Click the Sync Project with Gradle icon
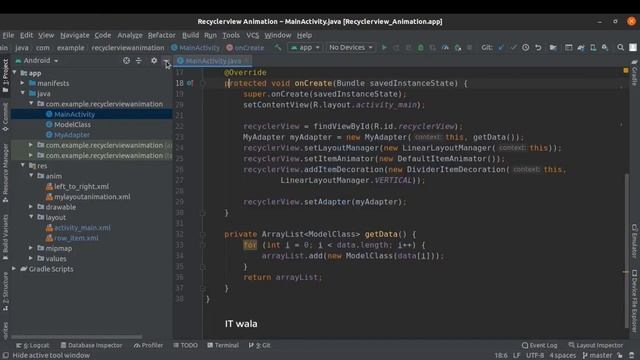The image size is (640, 360). [581, 48]
